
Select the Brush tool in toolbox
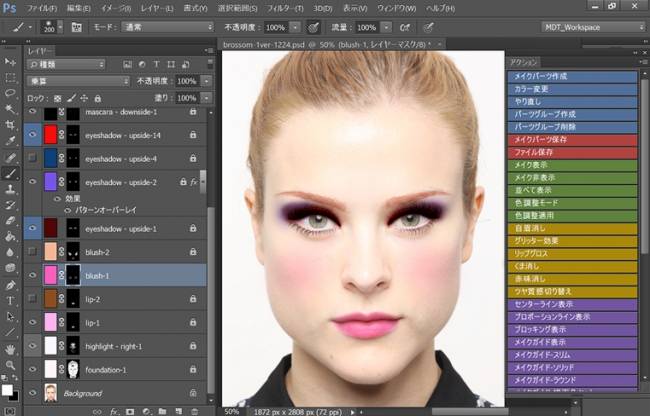tap(10, 173)
